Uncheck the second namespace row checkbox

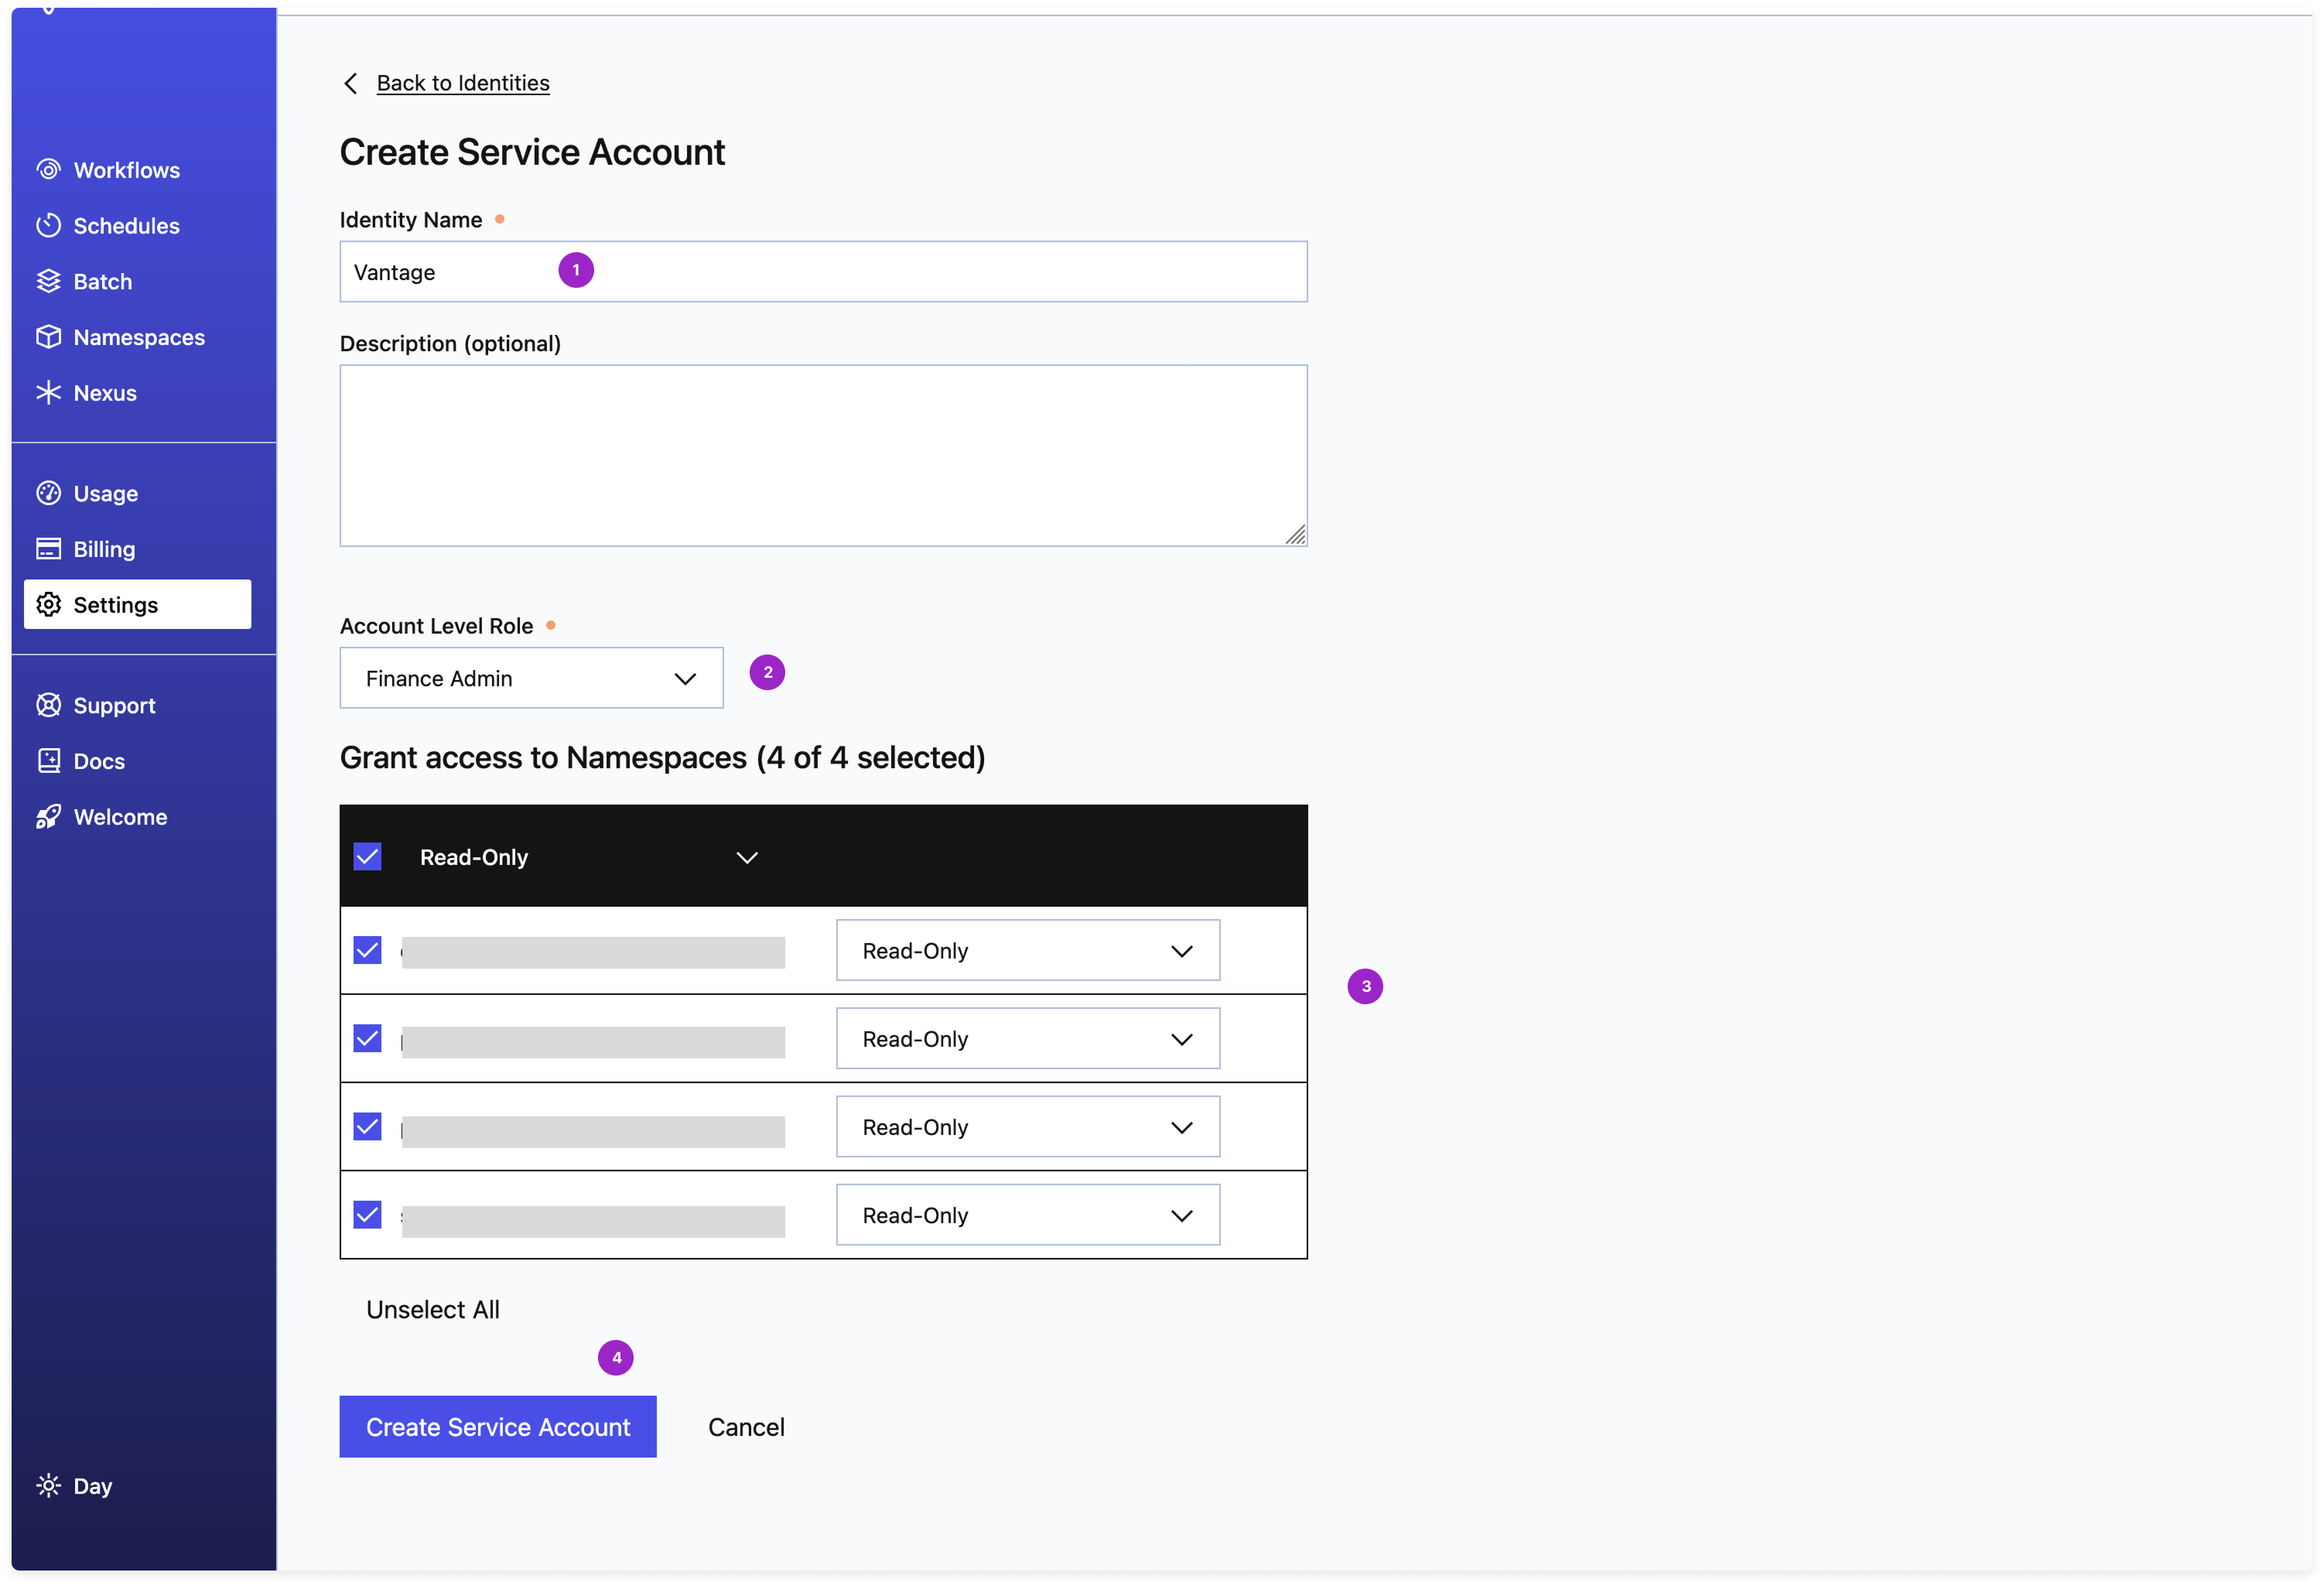pyautogui.click(x=368, y=1038)
